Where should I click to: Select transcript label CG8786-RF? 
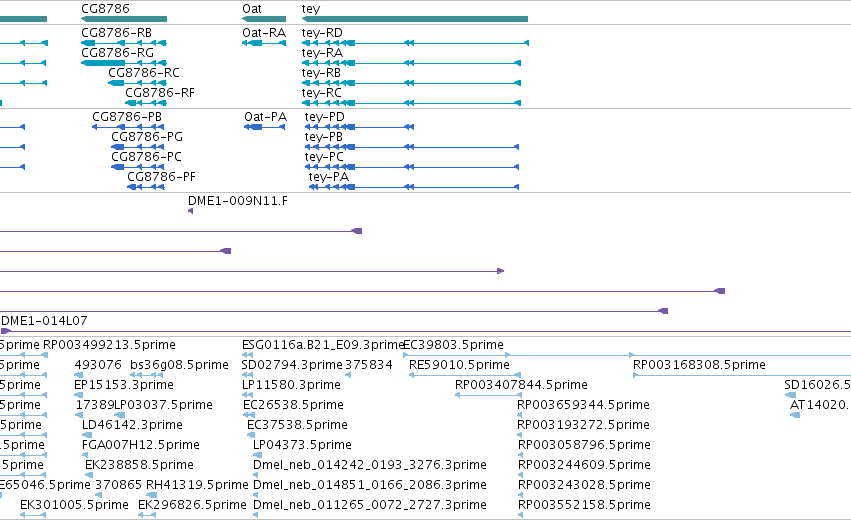click(160, 93)
